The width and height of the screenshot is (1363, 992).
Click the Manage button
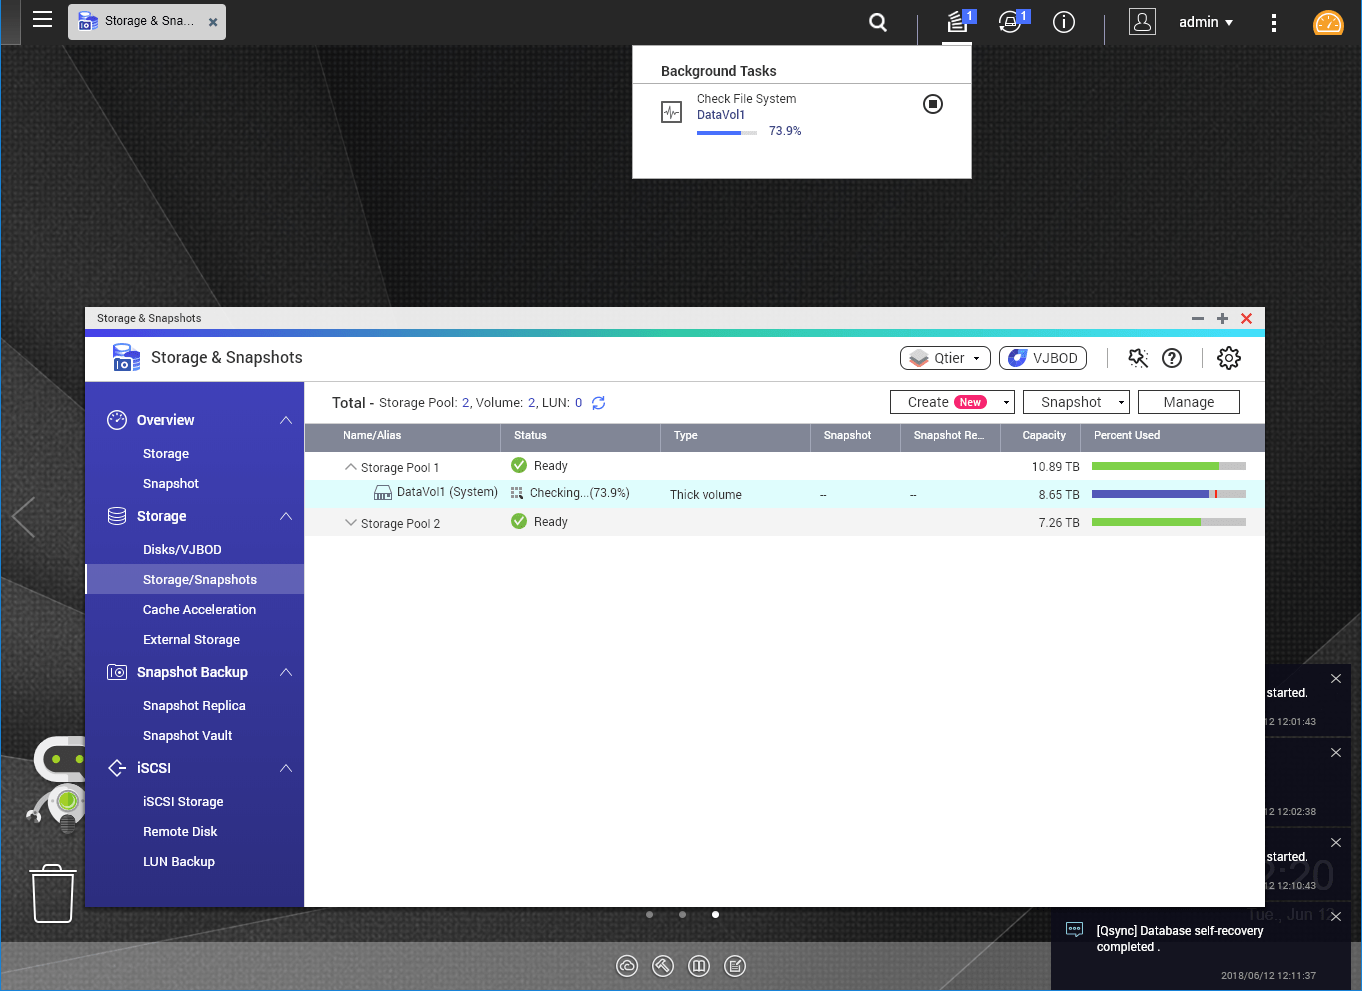(x=1188, y=401)
